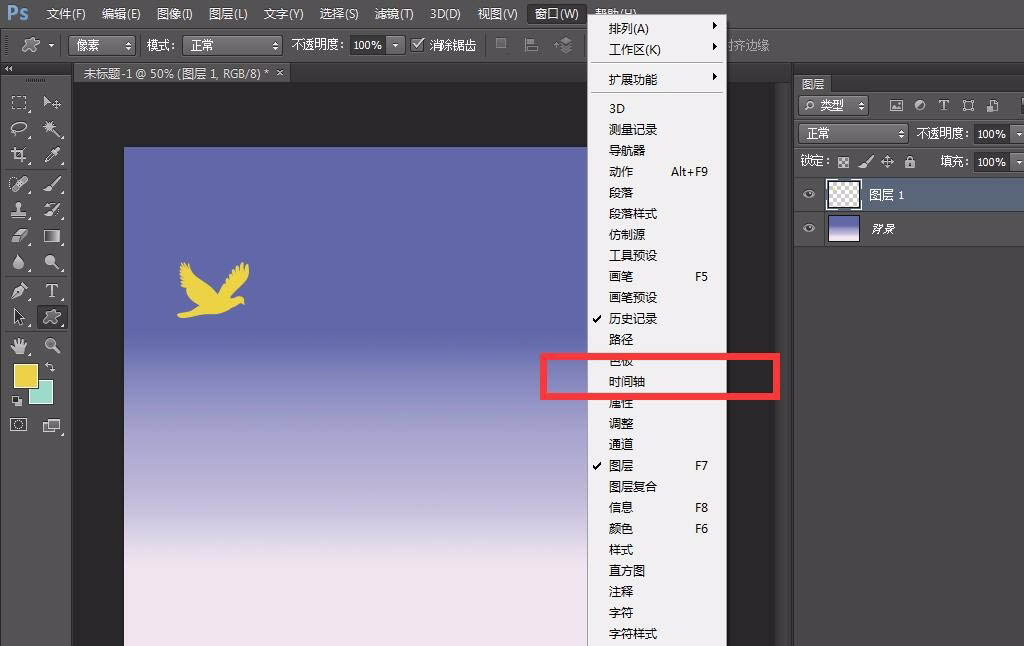Select the Eyedropper tool

52,155
